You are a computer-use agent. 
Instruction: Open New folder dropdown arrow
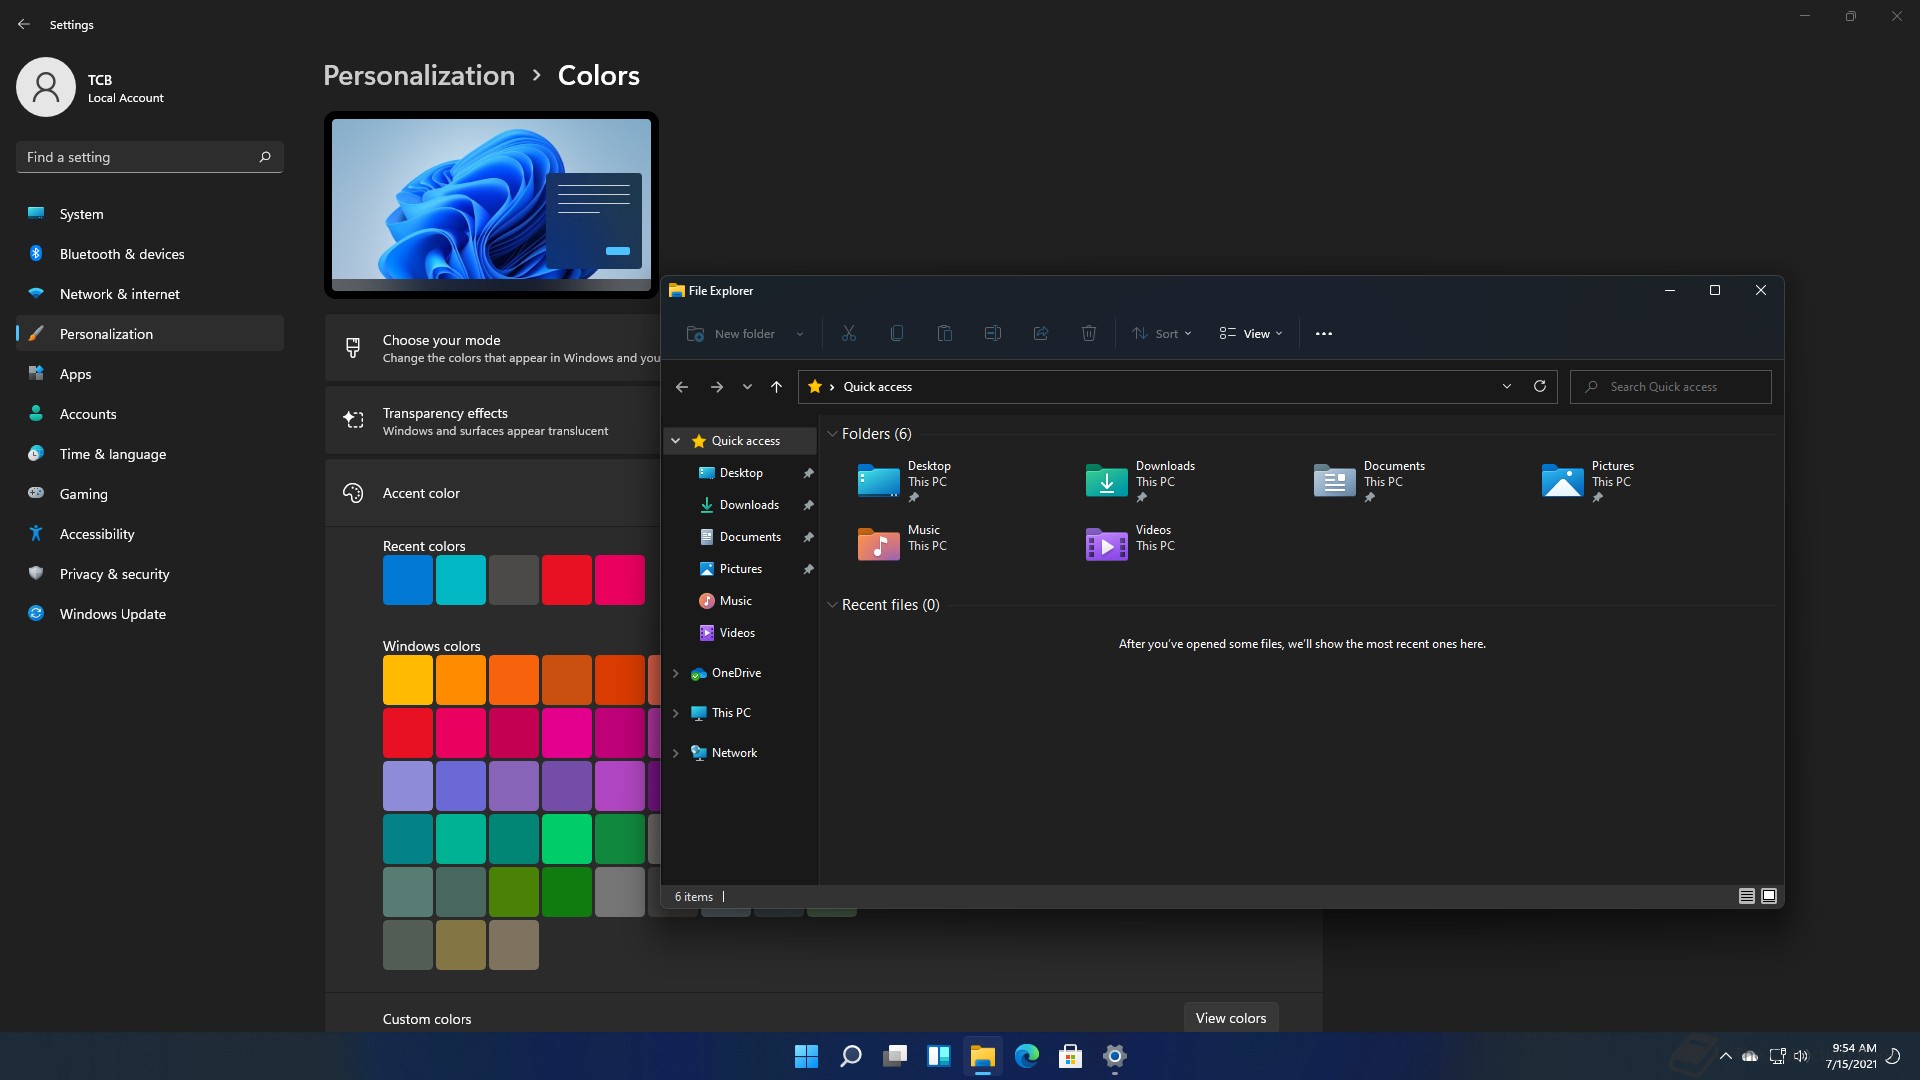pyautogui.click(x=800, y=334)
